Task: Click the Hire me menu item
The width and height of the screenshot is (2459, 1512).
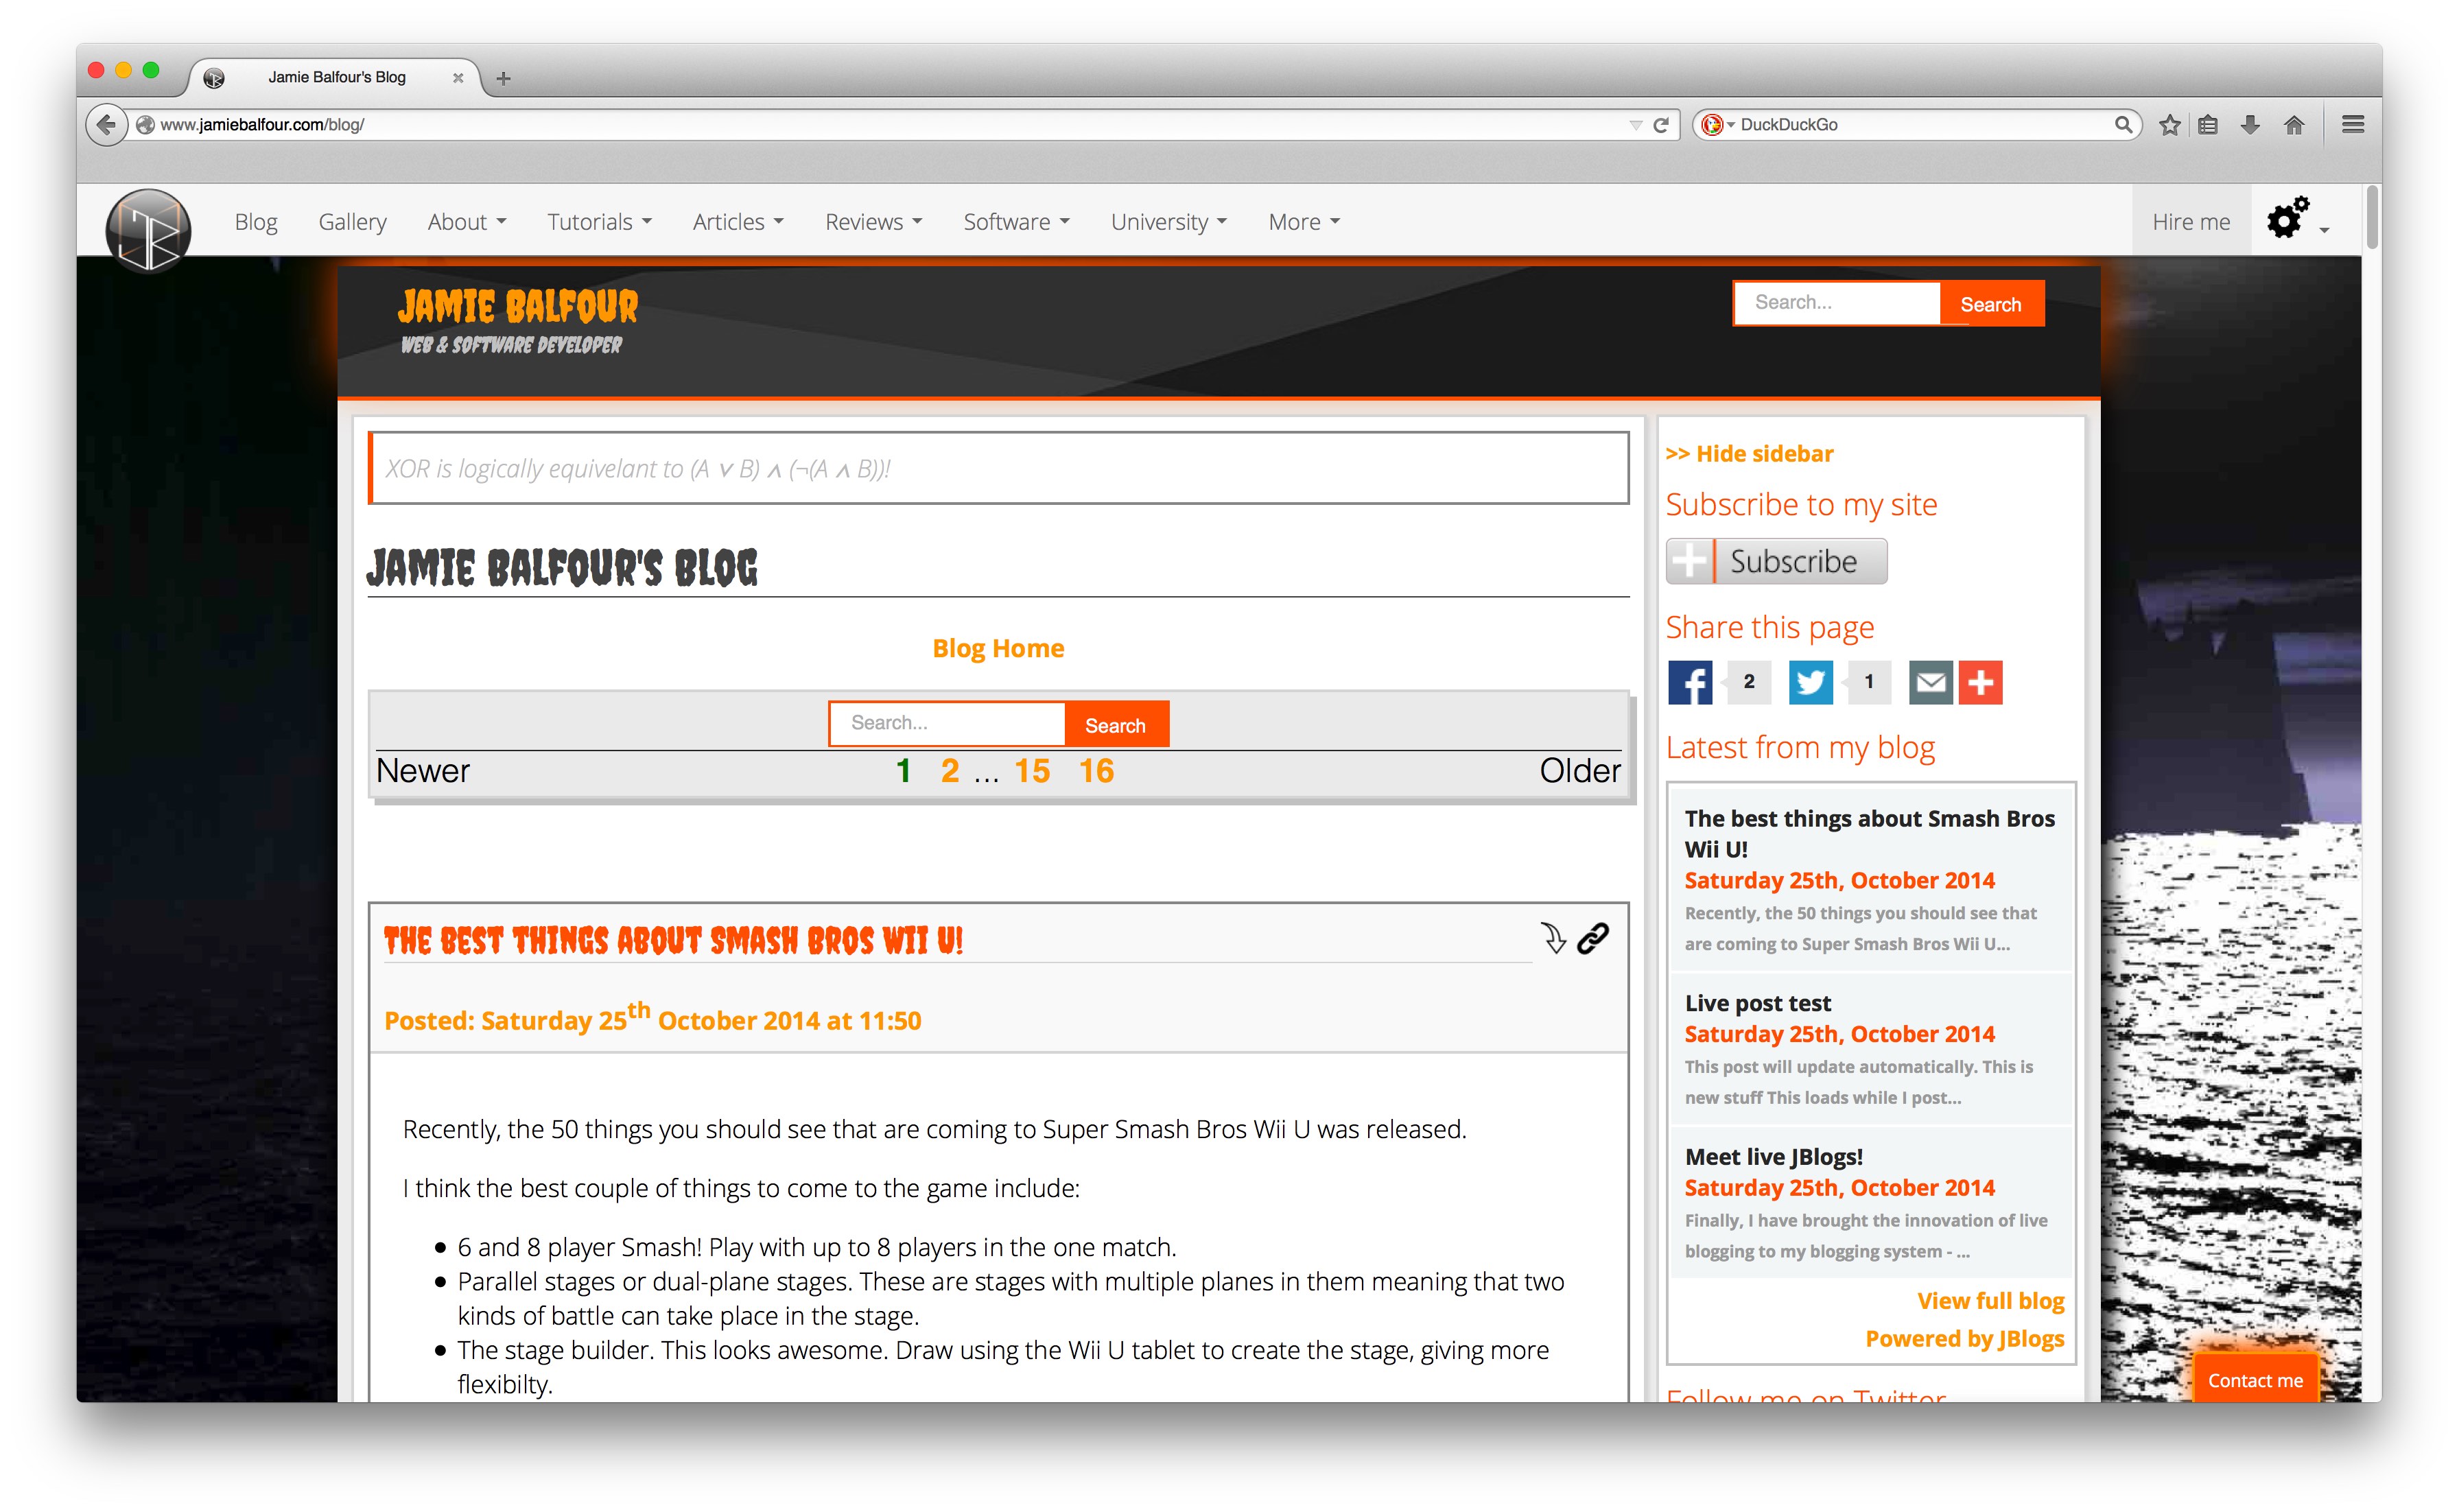Action: (x=2190, y=222)
